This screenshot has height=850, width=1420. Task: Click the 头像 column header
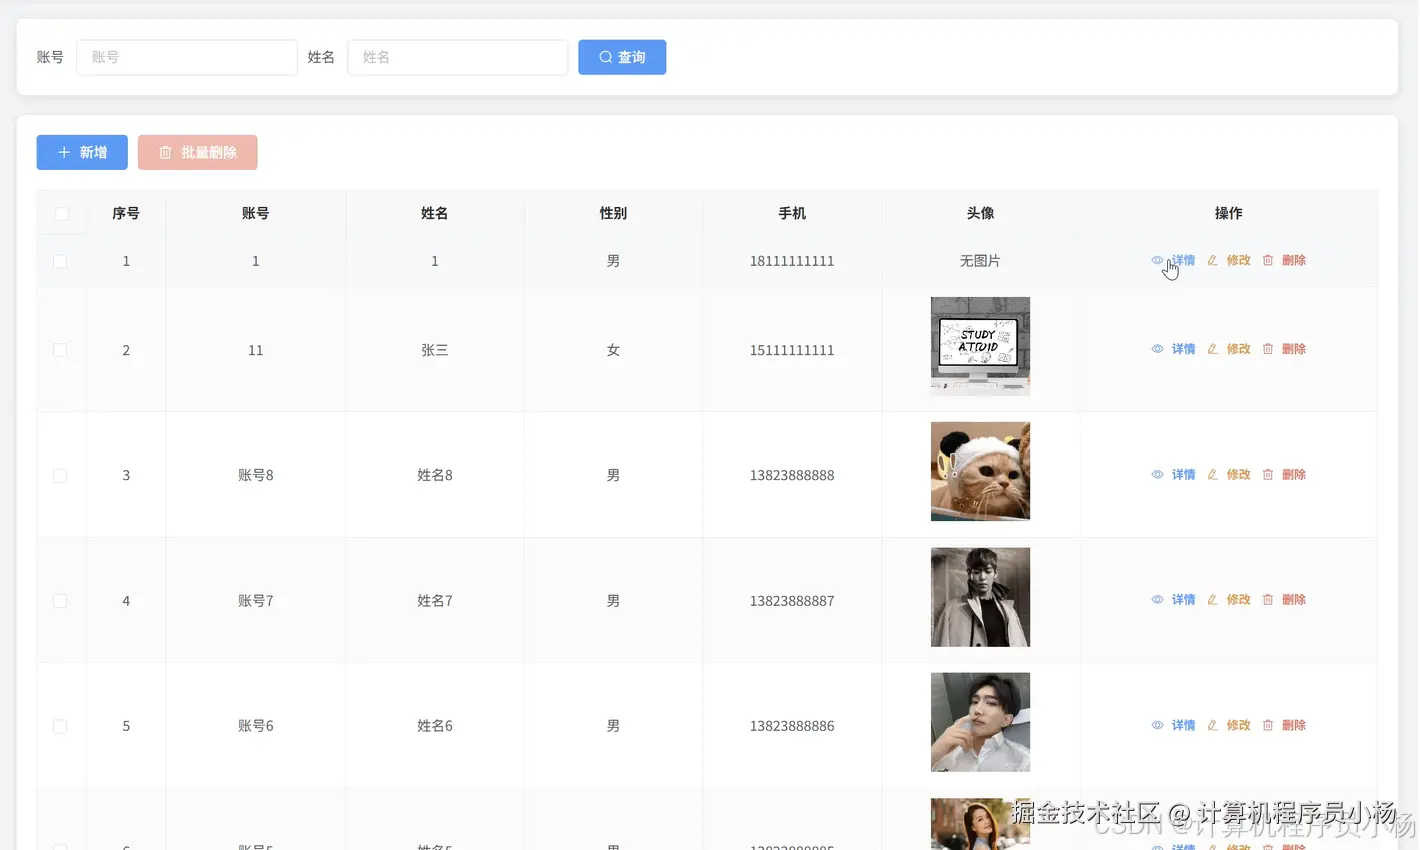(980, 213)
